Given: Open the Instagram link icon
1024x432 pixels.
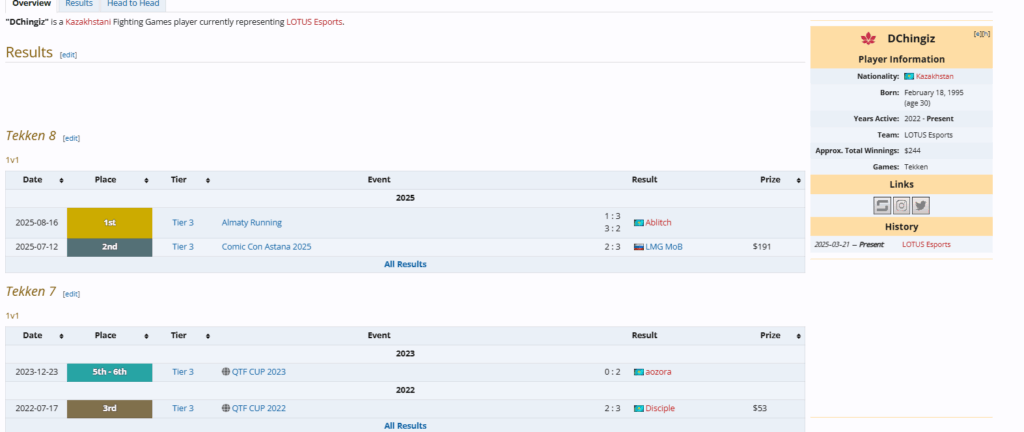Looking at the screenshot, I should point(901,205).
